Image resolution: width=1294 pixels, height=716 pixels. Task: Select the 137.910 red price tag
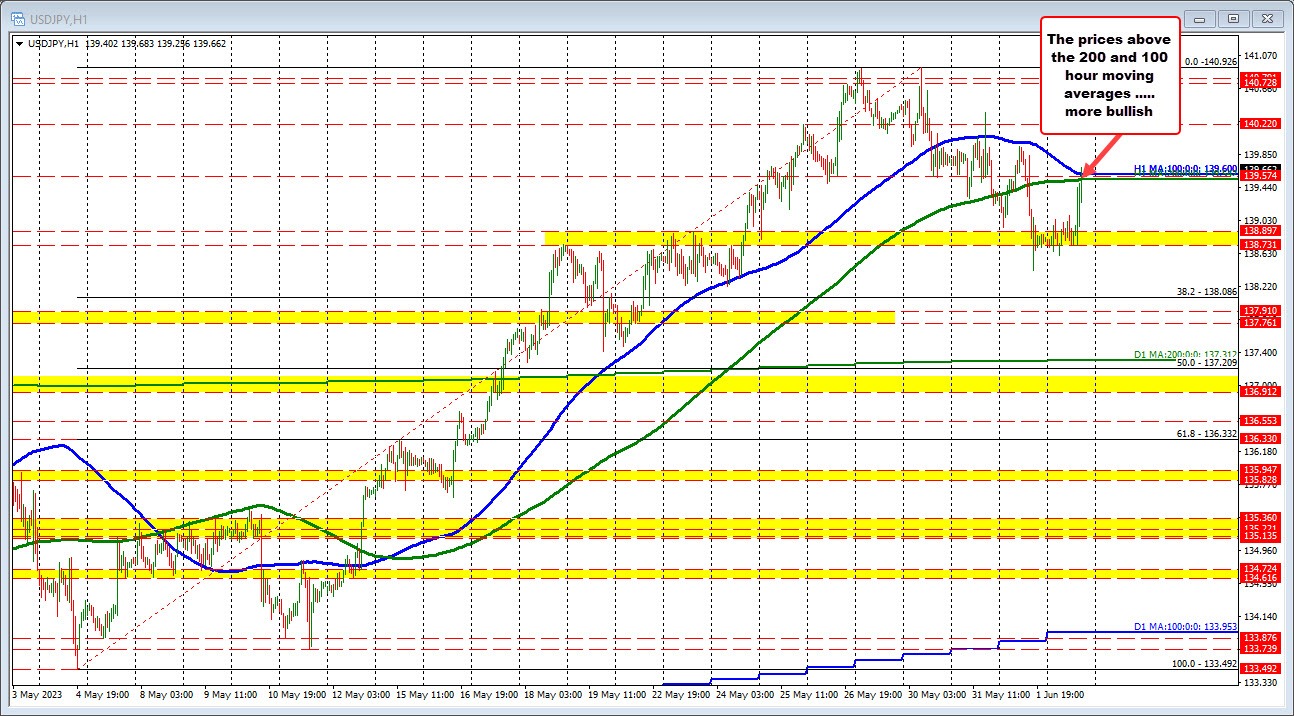click(1258, 311)
